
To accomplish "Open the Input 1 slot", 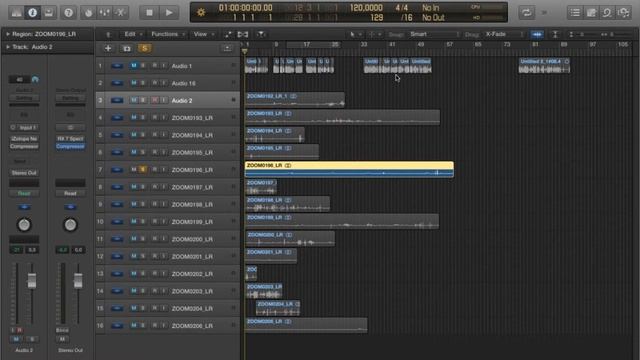I will click(x=28, y=128).
